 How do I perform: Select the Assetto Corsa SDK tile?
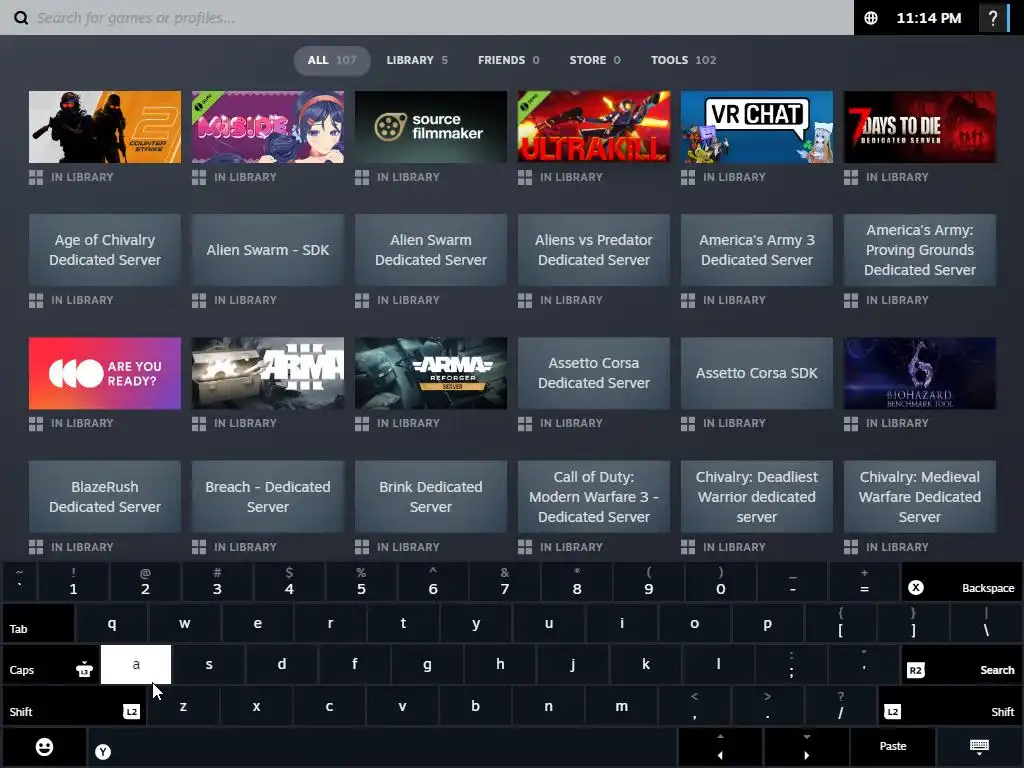[757, 374]
